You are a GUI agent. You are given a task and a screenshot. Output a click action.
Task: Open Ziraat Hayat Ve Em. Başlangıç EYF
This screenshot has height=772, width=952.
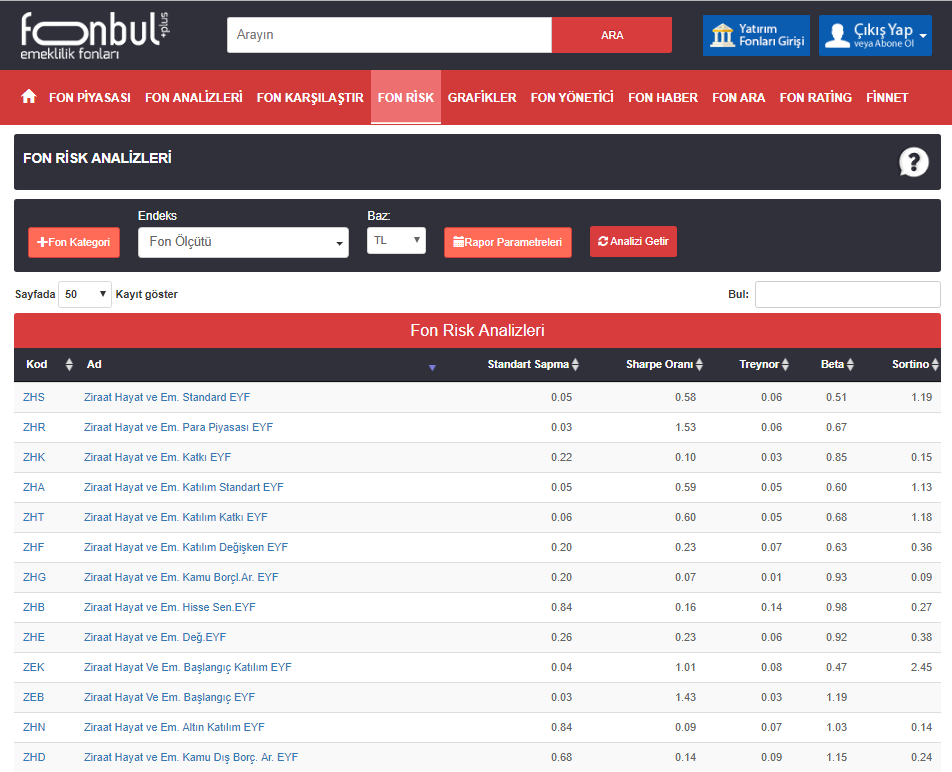tap(169, 697)
